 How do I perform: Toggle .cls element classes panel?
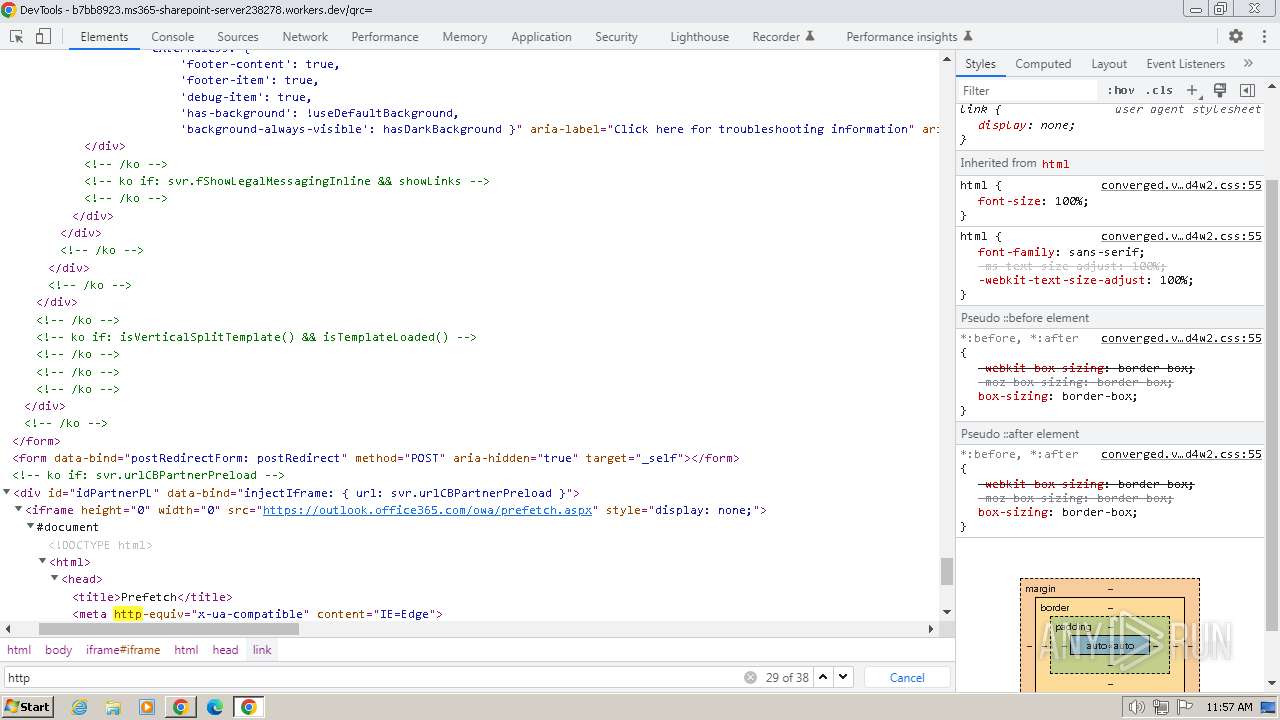pyautogui.click(x=1159, y=90)
